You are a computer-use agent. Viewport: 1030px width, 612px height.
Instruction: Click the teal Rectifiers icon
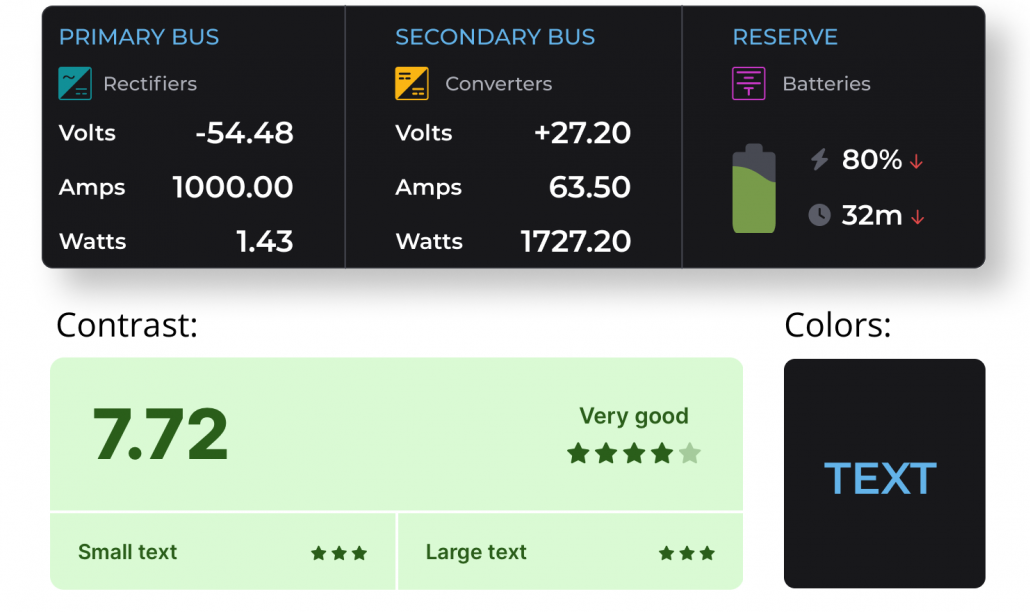[75, 83]
